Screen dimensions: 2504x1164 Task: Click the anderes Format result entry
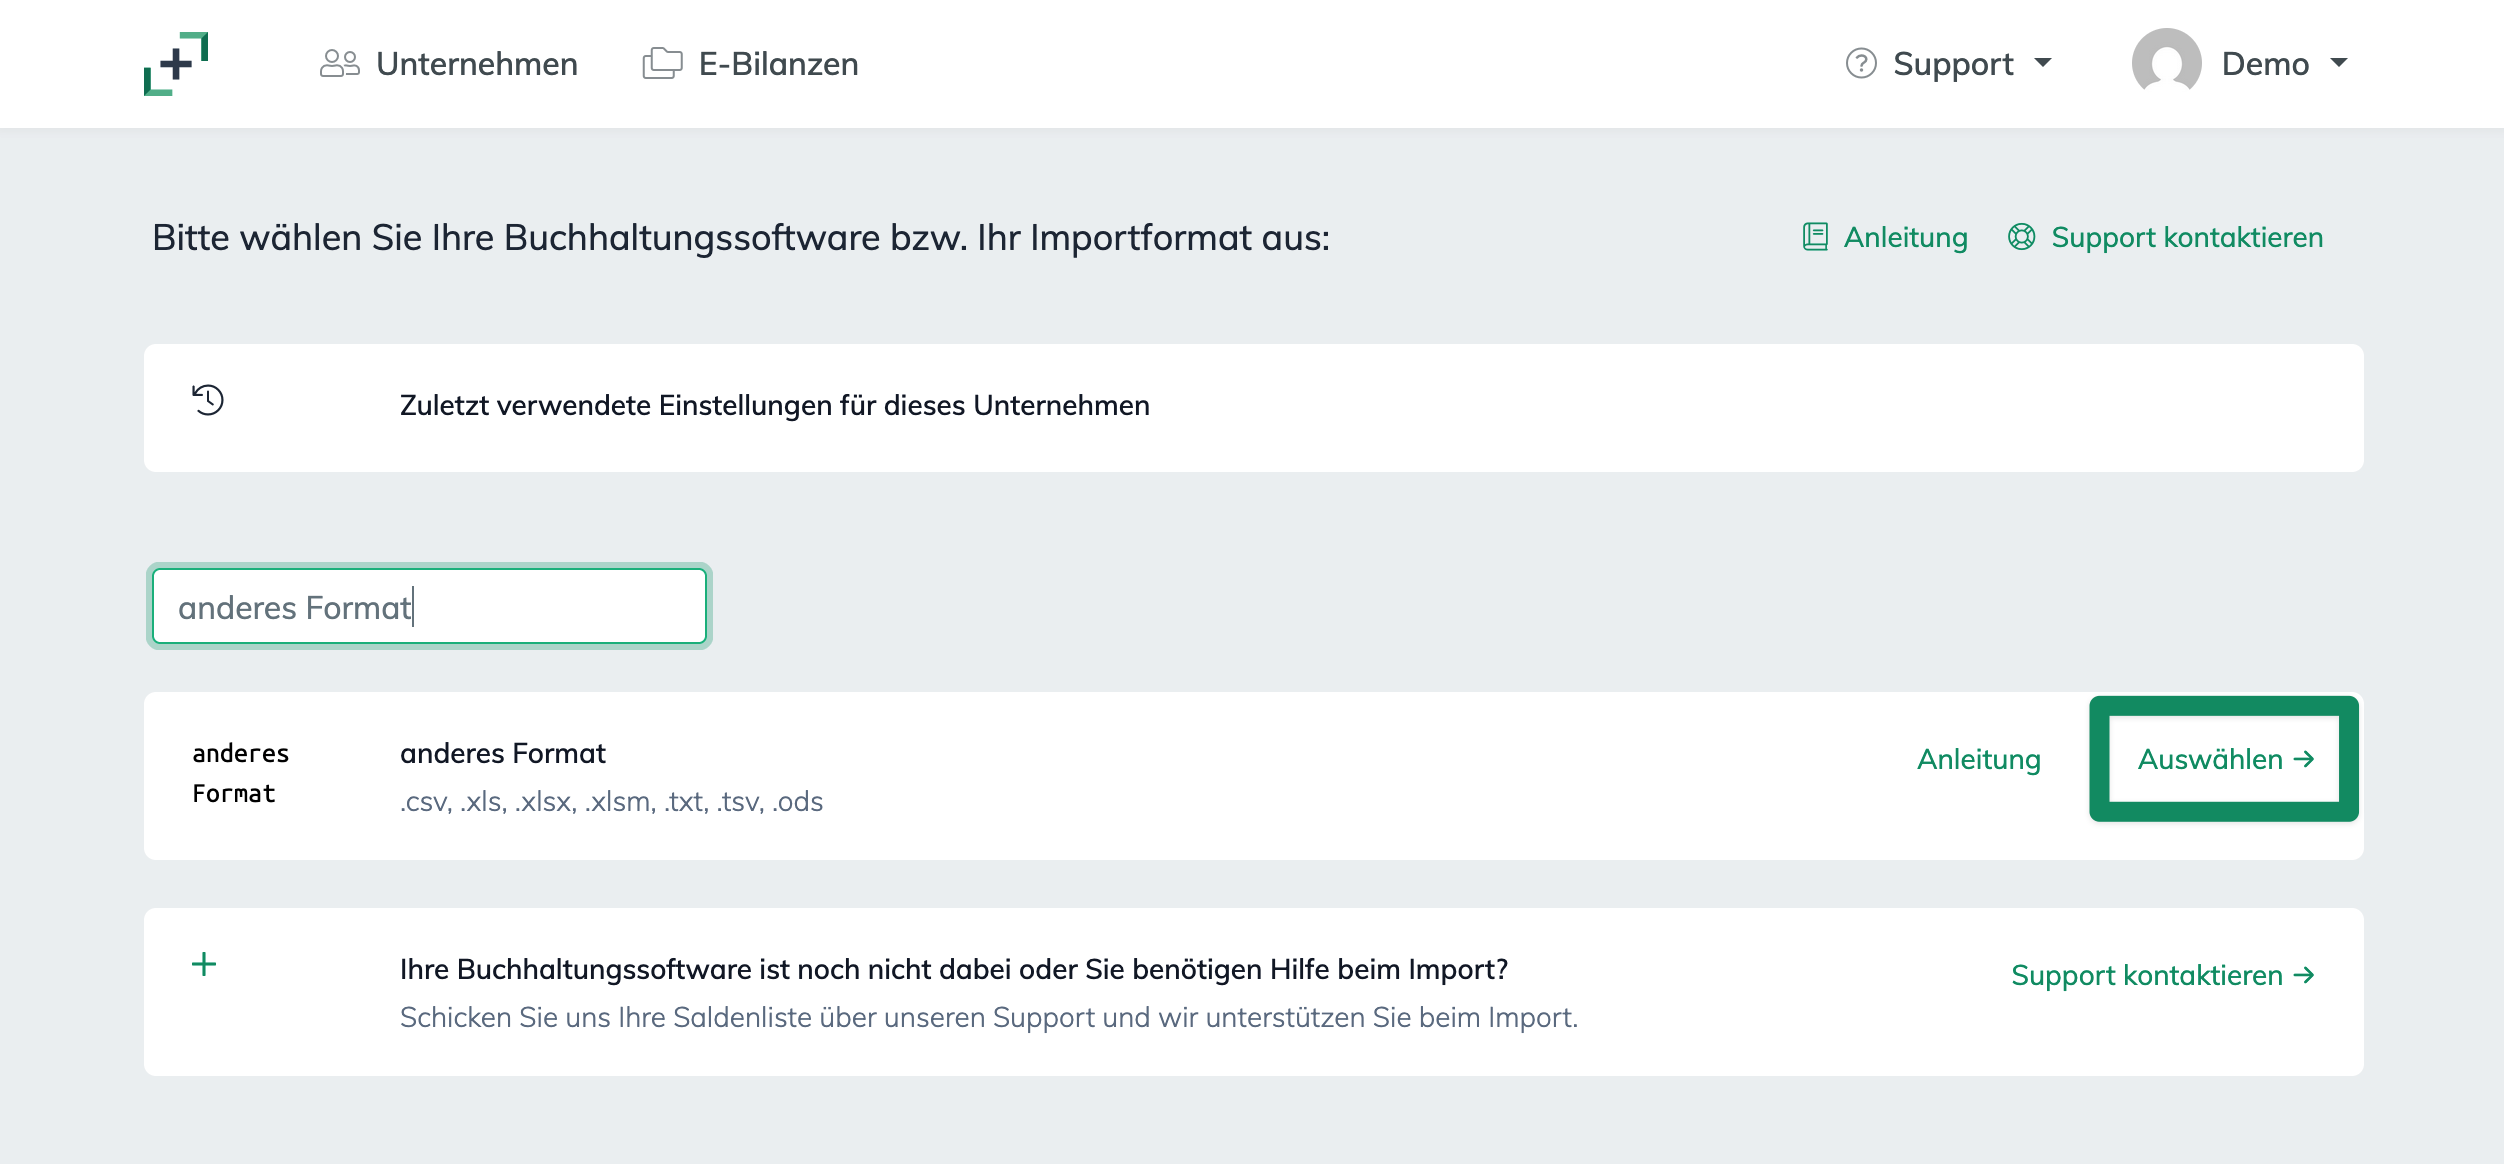[503, 753]
